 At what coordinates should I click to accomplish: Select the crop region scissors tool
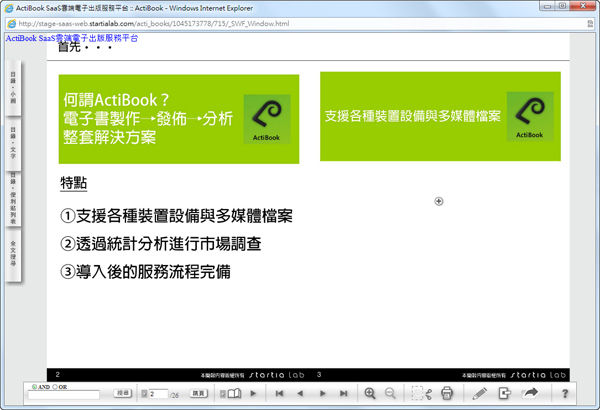pyautogui.click(x=422, y=393)
